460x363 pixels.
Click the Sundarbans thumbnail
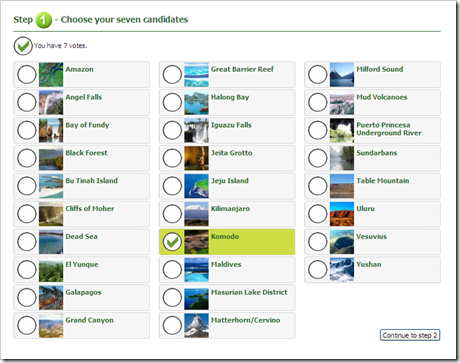(342, 158)
